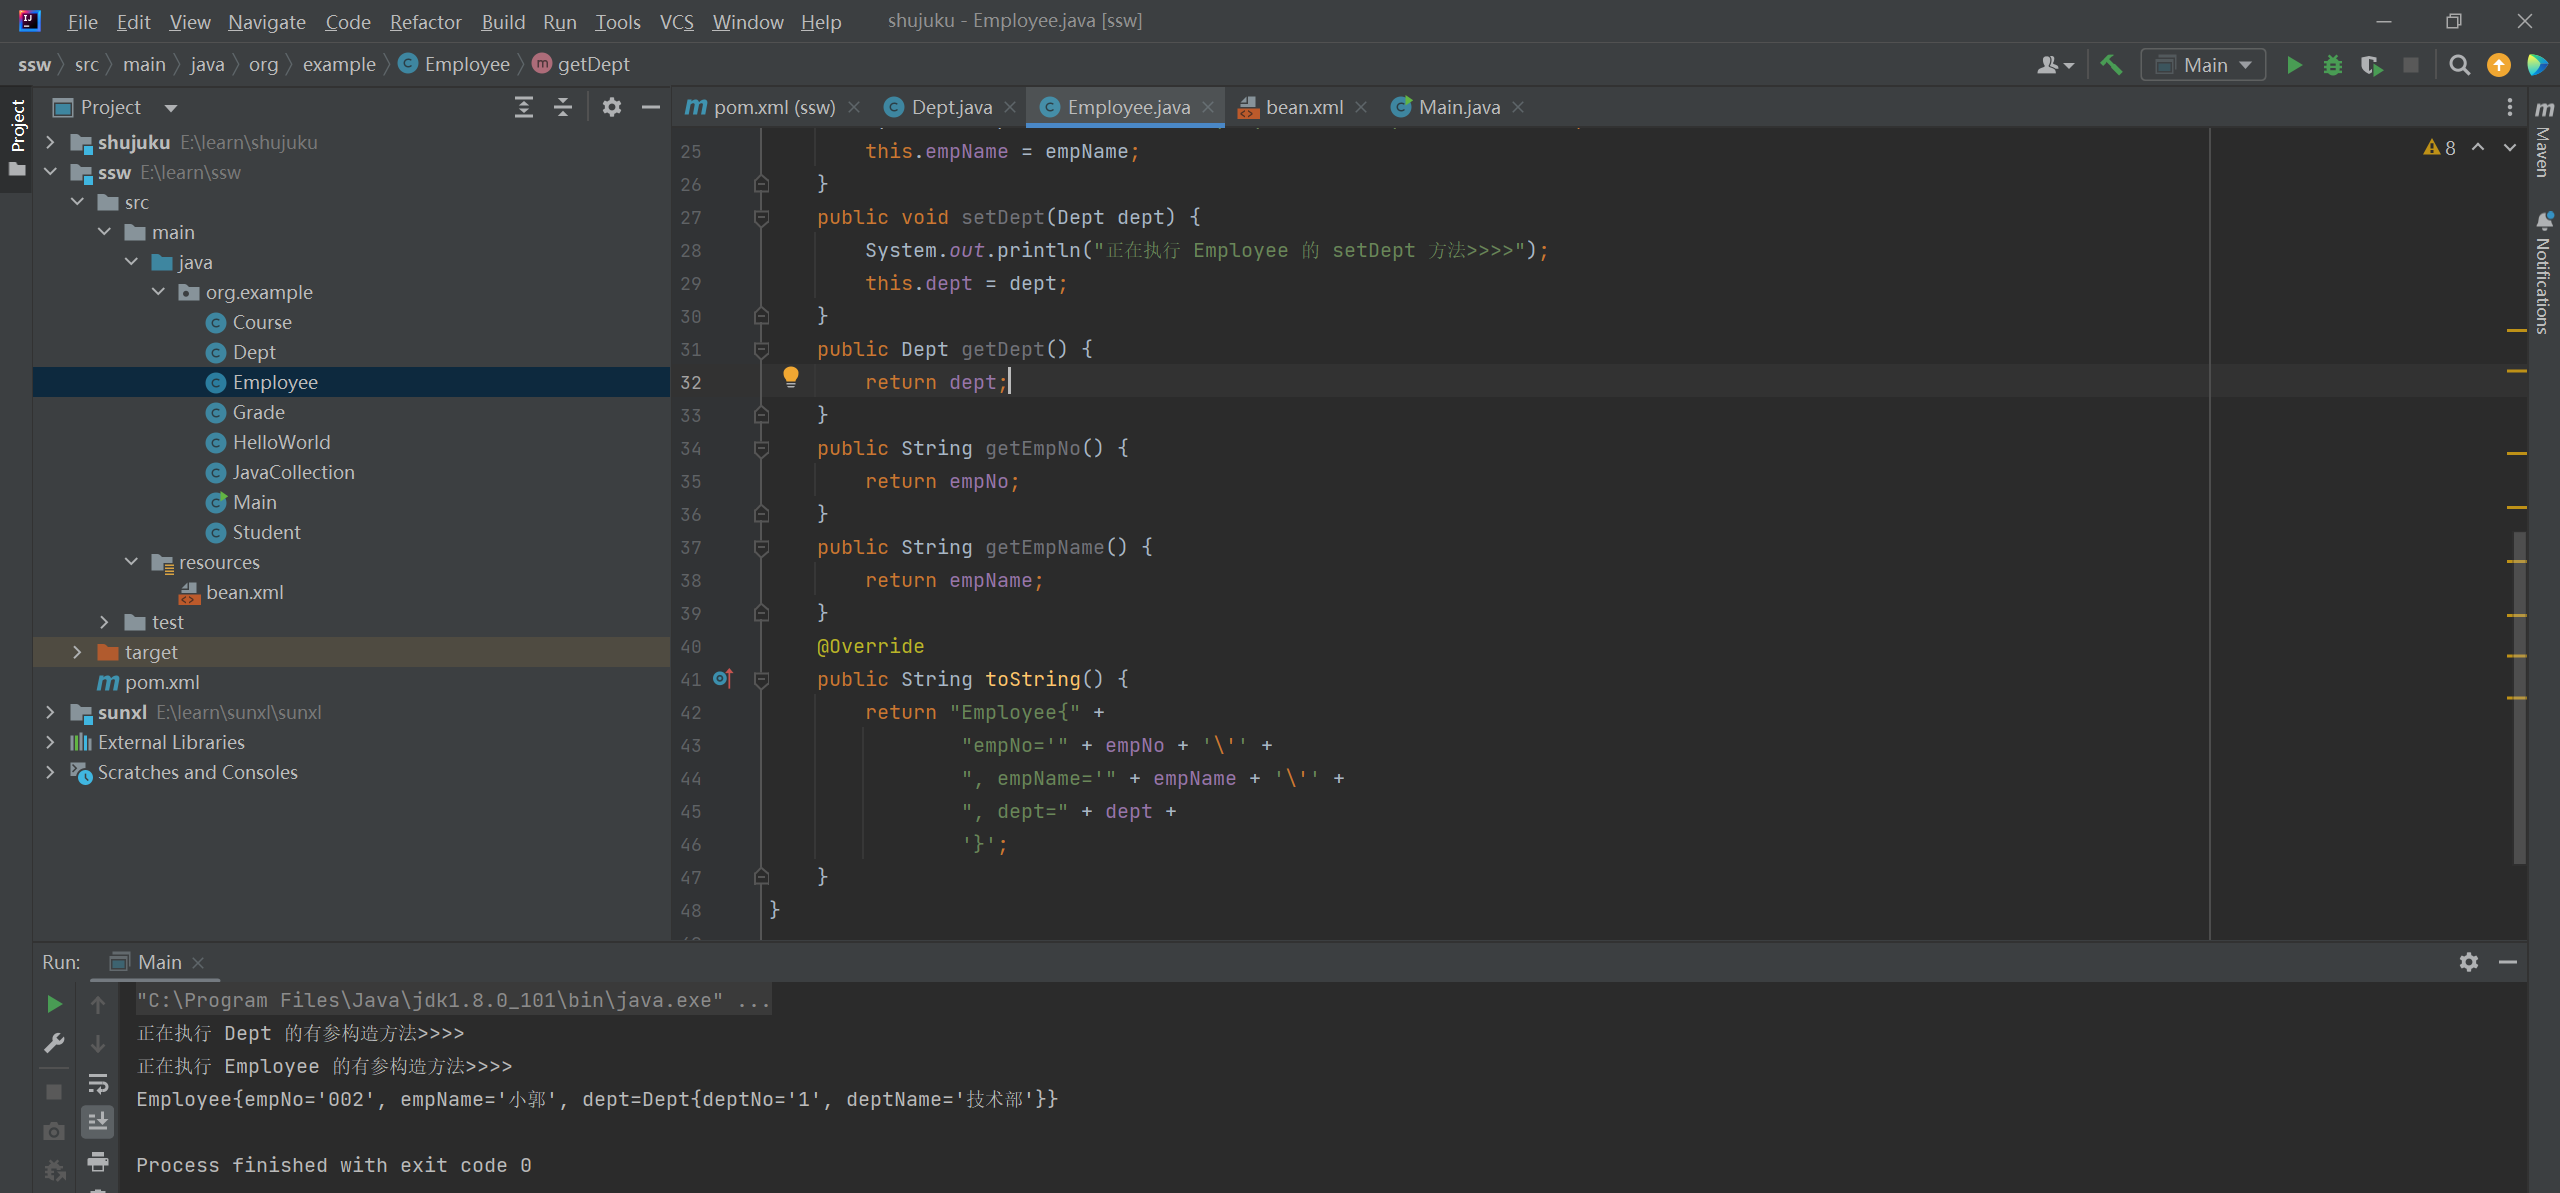Click the Build project hammer icon
Screen dimensions: 2560x1193
point(2111,65)
